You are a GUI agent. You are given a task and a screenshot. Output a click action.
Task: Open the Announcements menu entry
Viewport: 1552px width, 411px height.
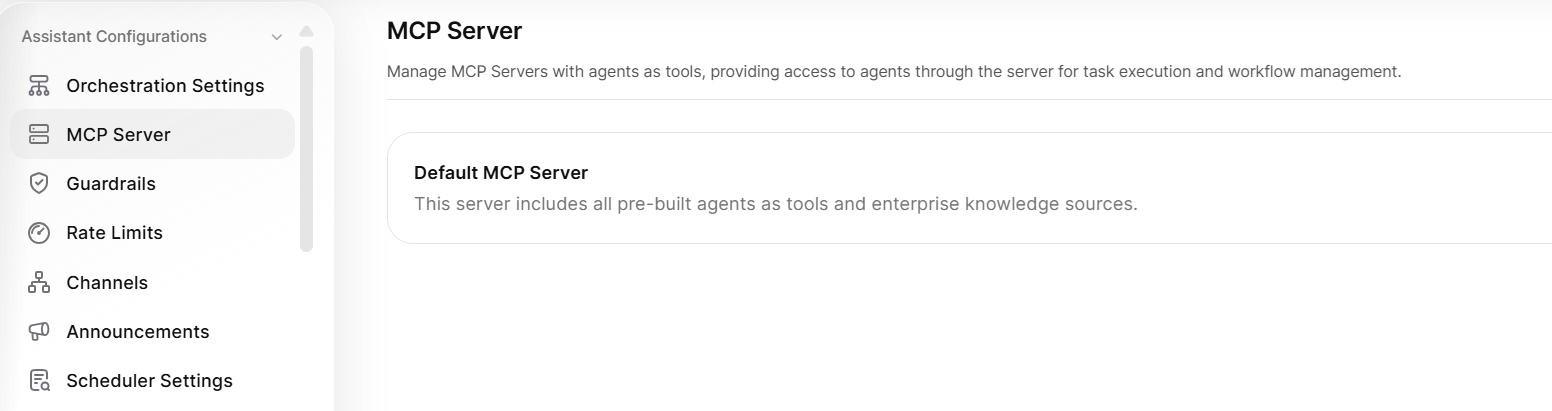click(138, 332)
